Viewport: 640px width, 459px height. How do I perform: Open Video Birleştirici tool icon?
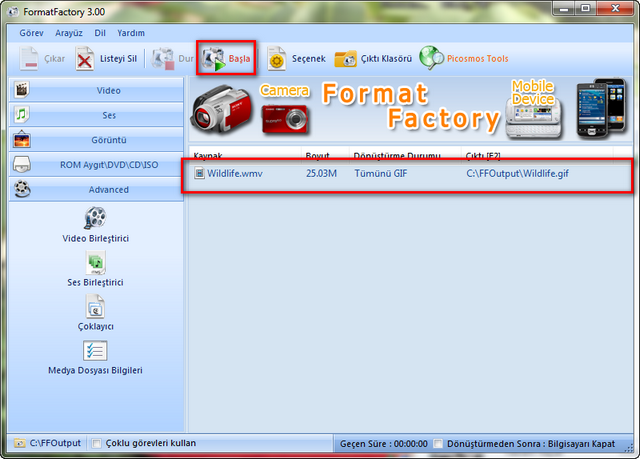pyautogui.click(x=95, y=218)
